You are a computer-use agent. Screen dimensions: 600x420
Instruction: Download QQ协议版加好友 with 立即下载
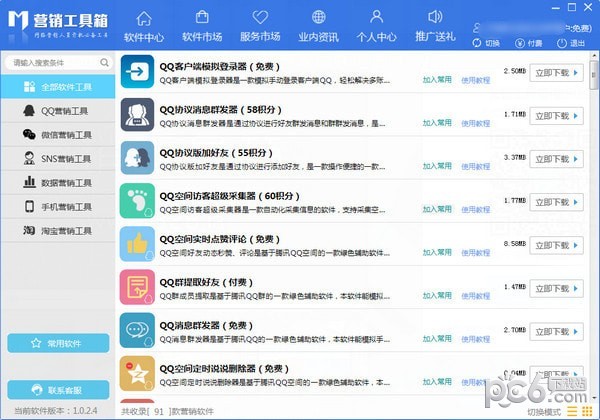click(x=556, y=159)
